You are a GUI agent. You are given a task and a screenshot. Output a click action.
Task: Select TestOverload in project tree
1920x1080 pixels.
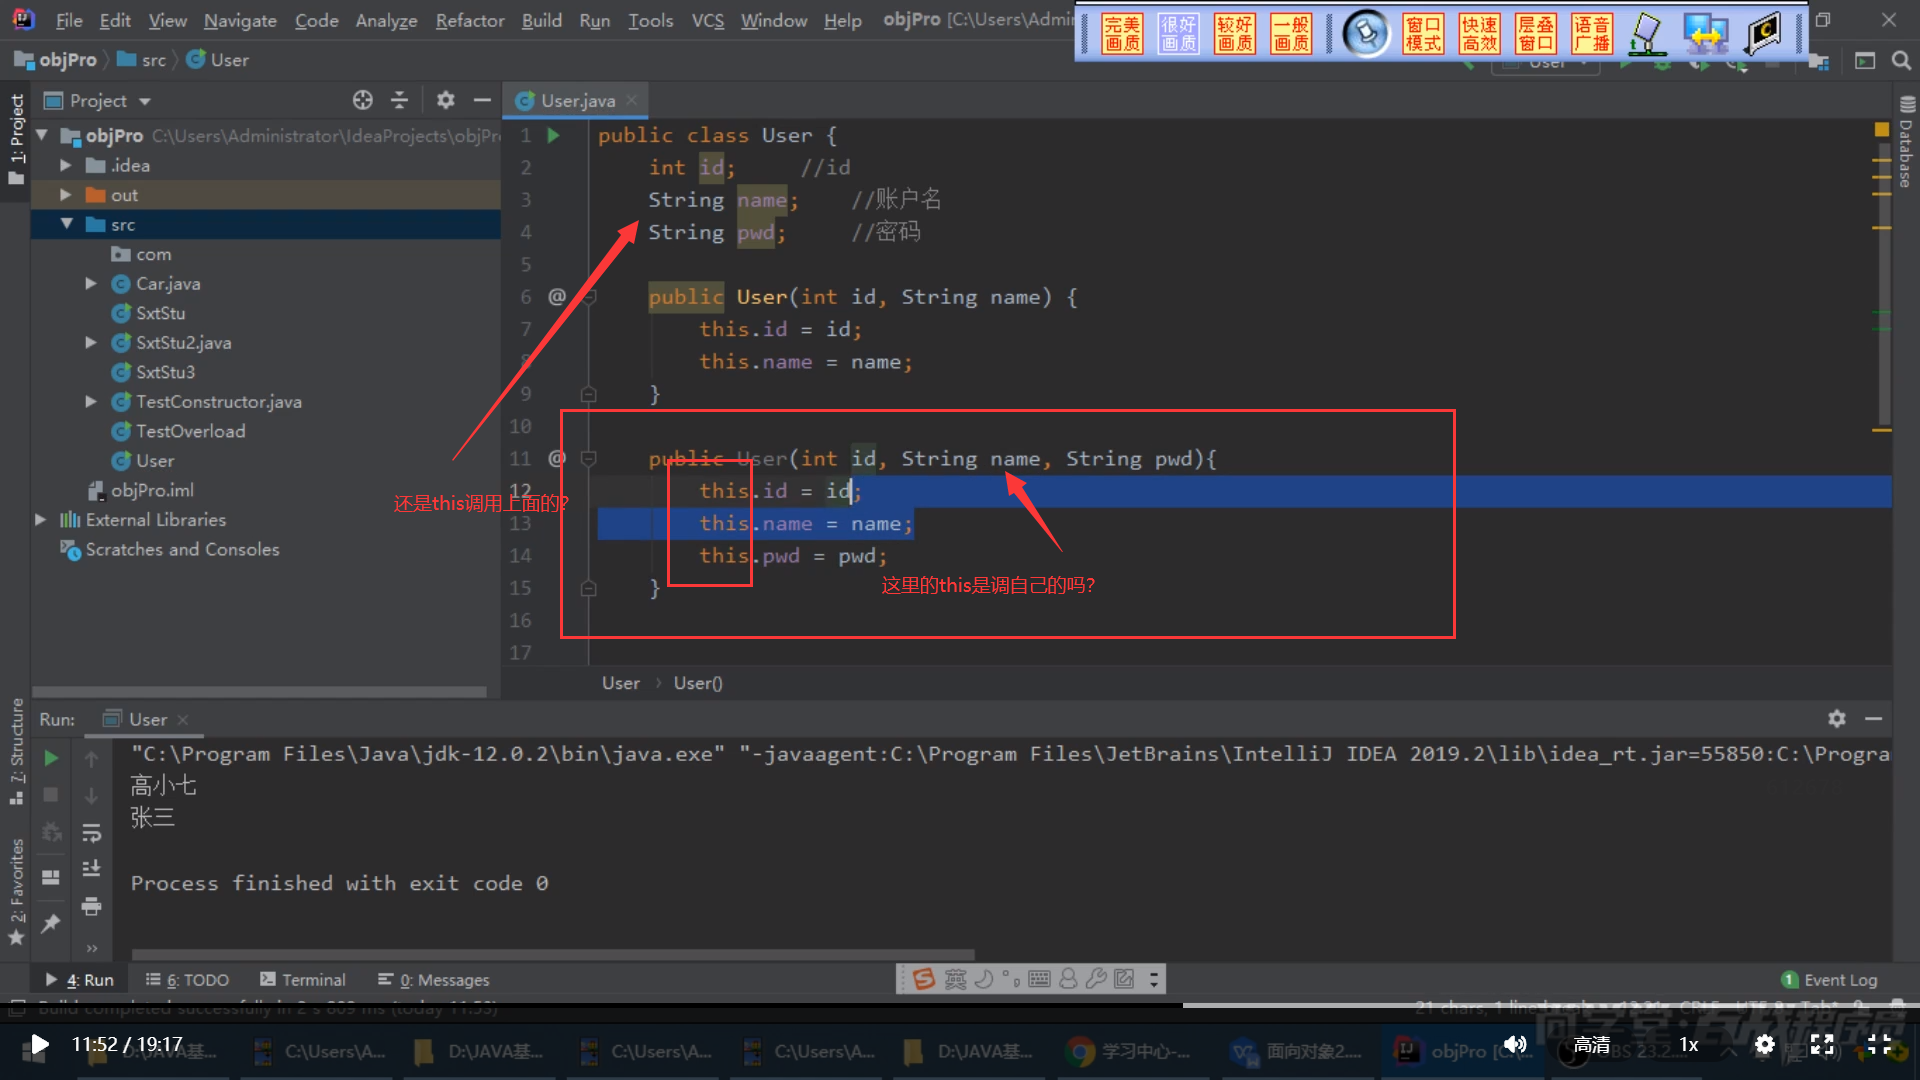coord(190,431)
